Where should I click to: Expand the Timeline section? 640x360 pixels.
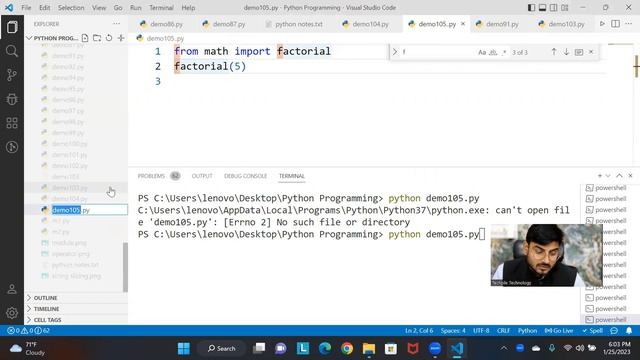[76, 309]
